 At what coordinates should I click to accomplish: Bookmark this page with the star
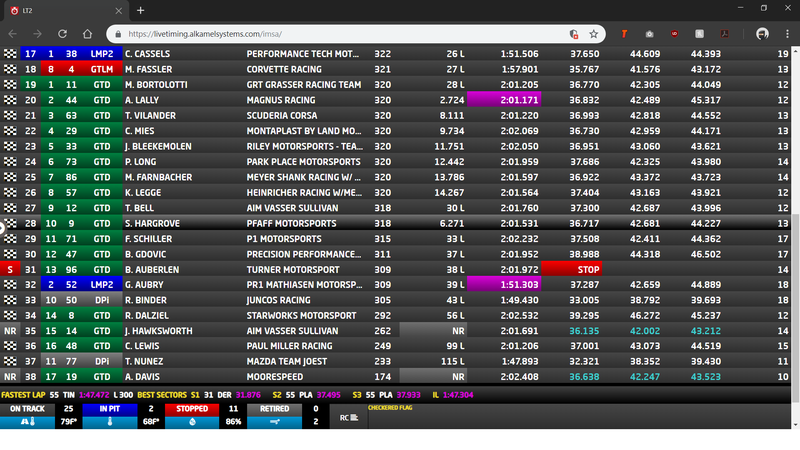(x=593, y=34)
